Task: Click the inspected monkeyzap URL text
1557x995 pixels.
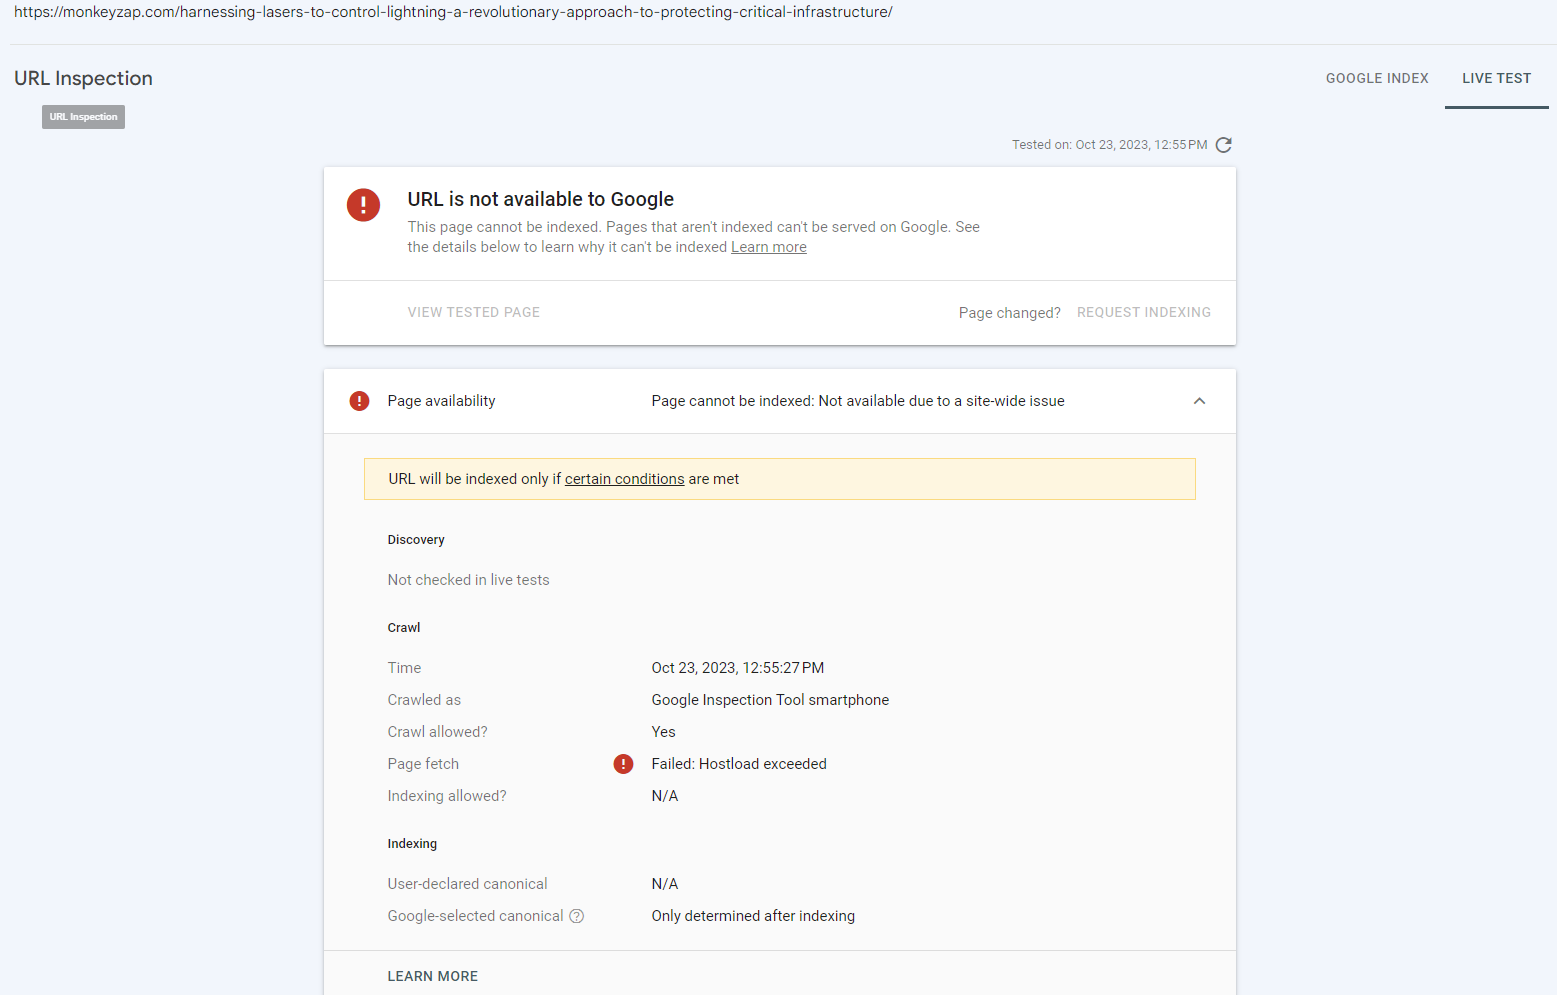Action: [453, 12]
